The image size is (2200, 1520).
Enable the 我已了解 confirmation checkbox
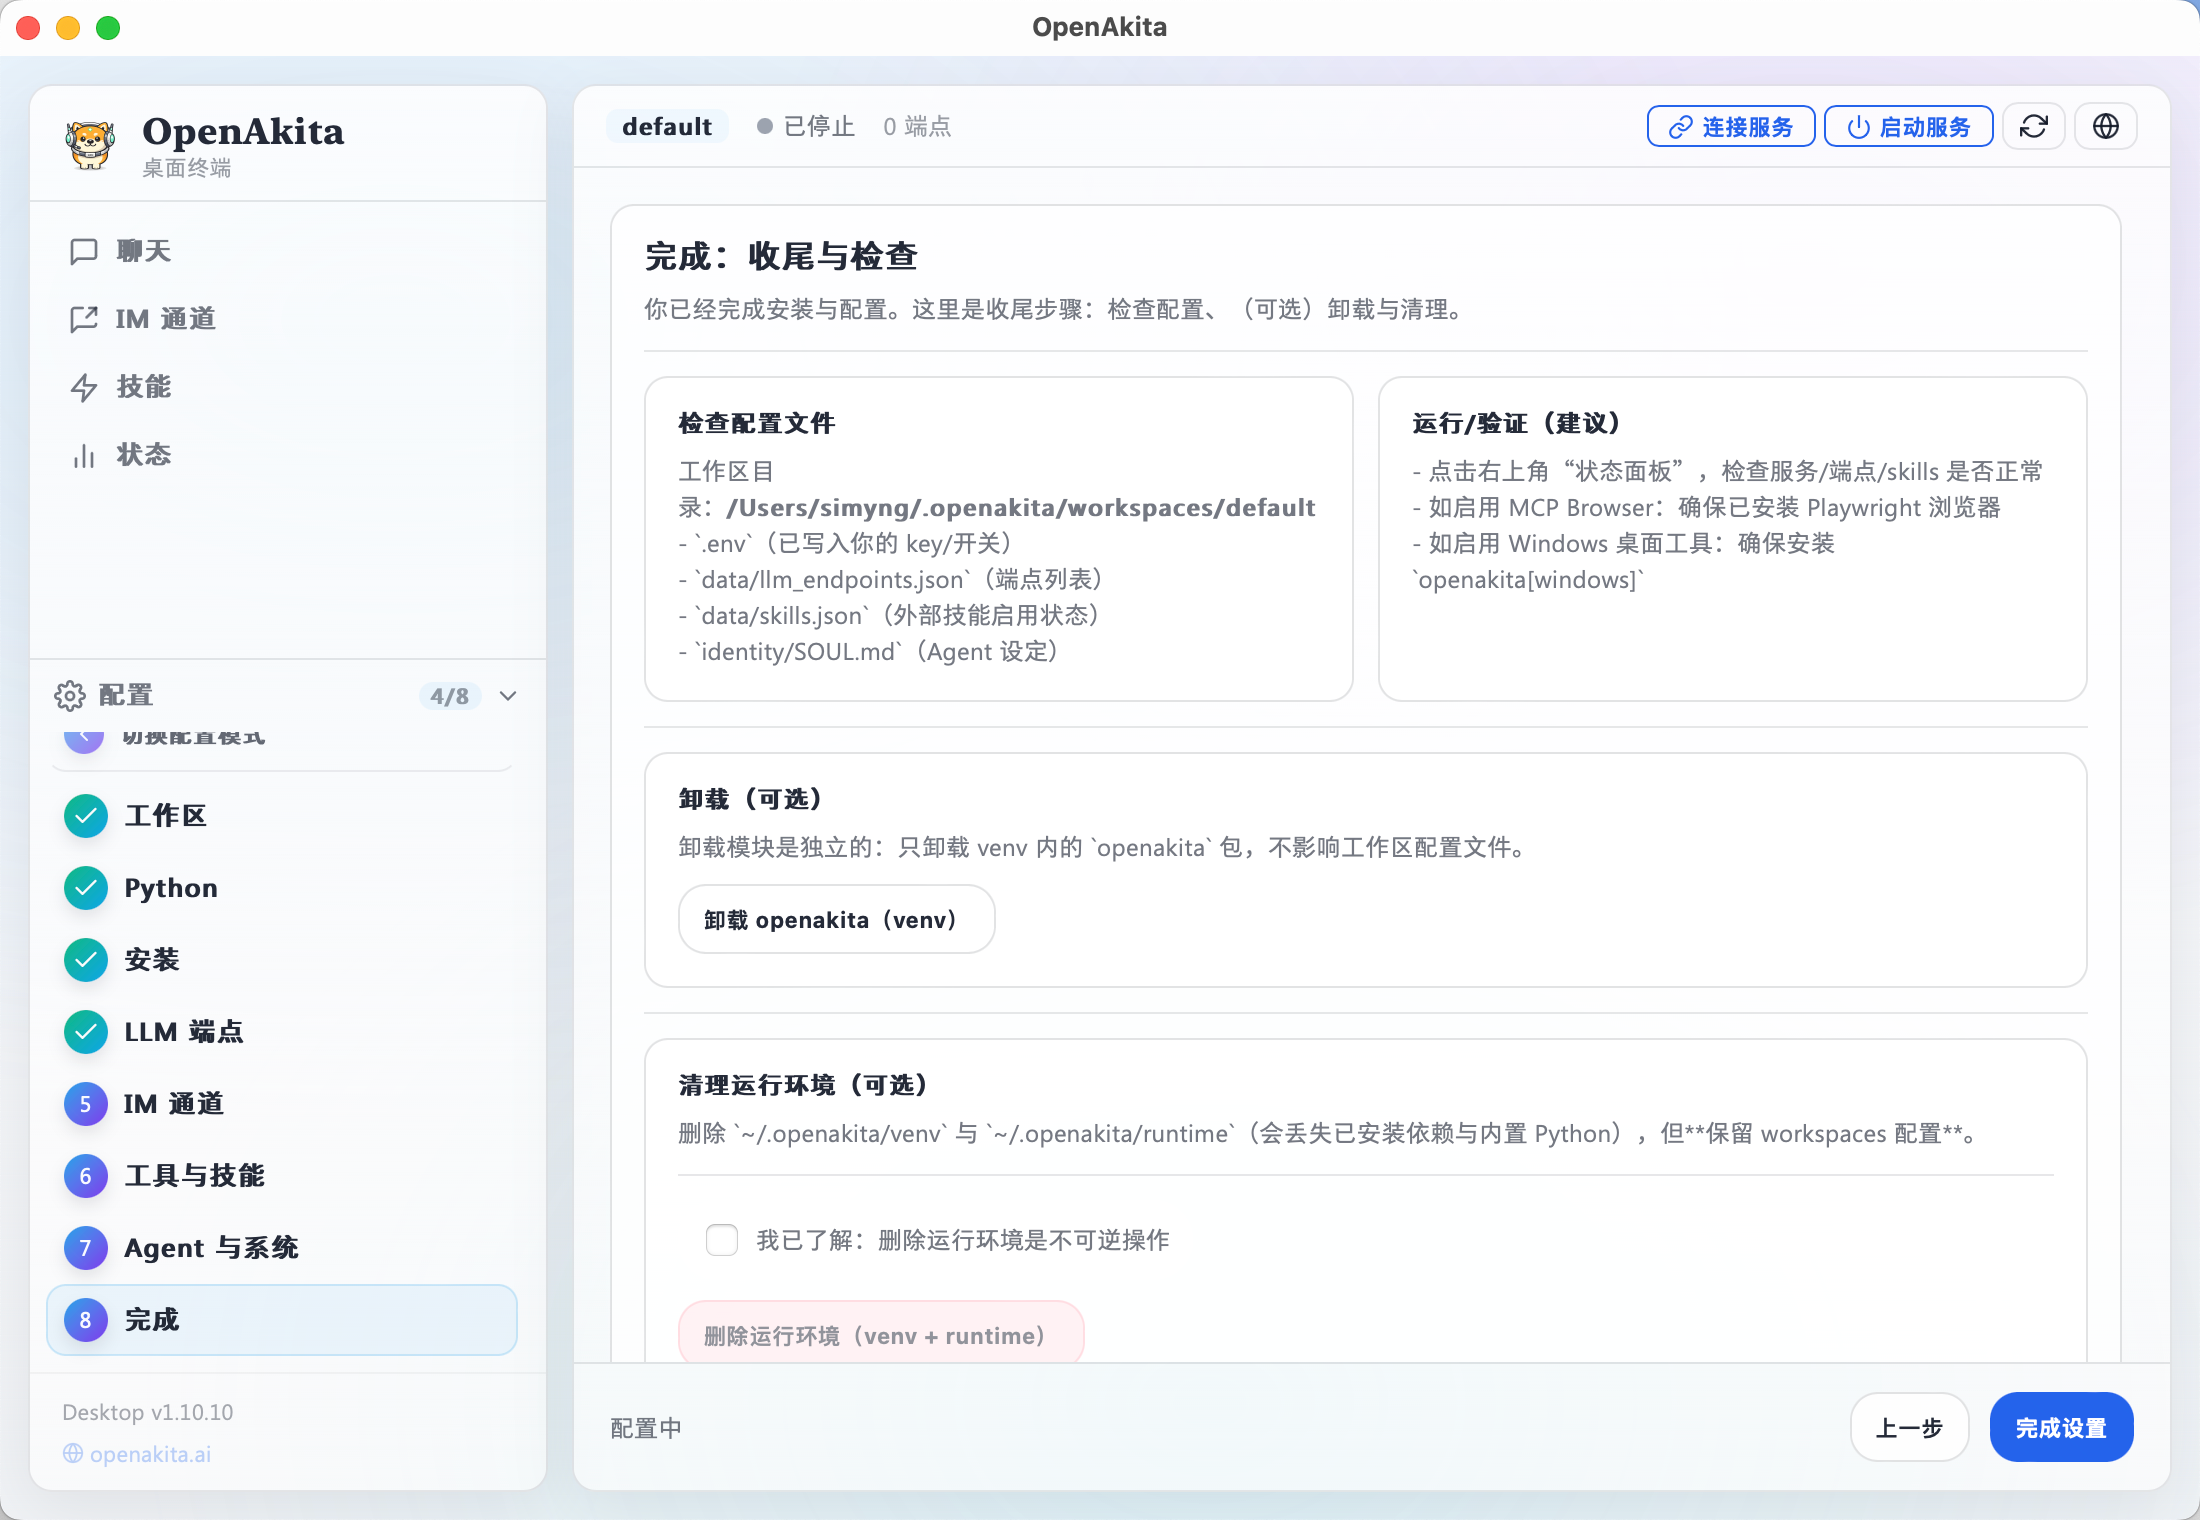pyautogui.click(x=721, y=1240)
